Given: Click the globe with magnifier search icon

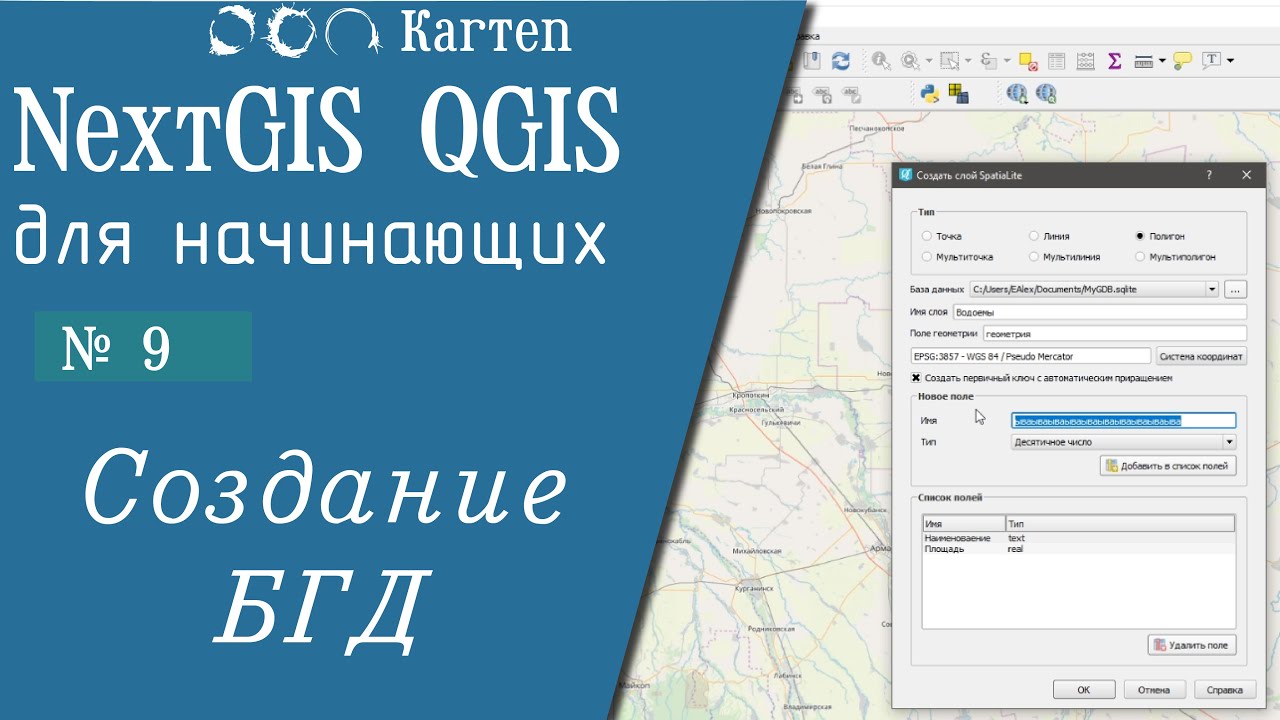Looking at the screenshot, I should pyautogui.click(x=1046, y=94).
